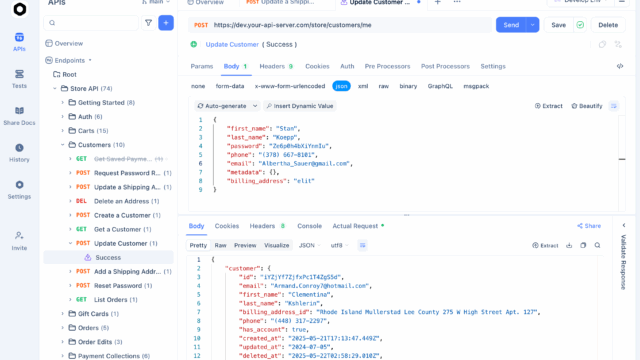
Task: Open Pre Processors tab
Action: coord(387,66)
